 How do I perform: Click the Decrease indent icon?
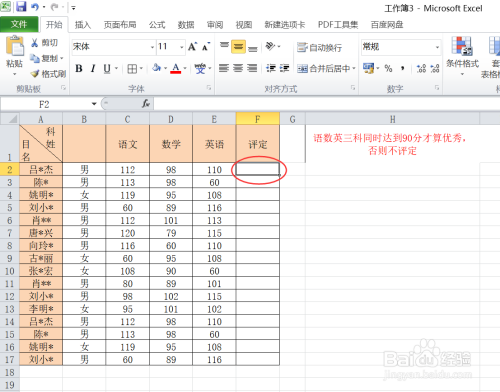click(x=271, y=68)
